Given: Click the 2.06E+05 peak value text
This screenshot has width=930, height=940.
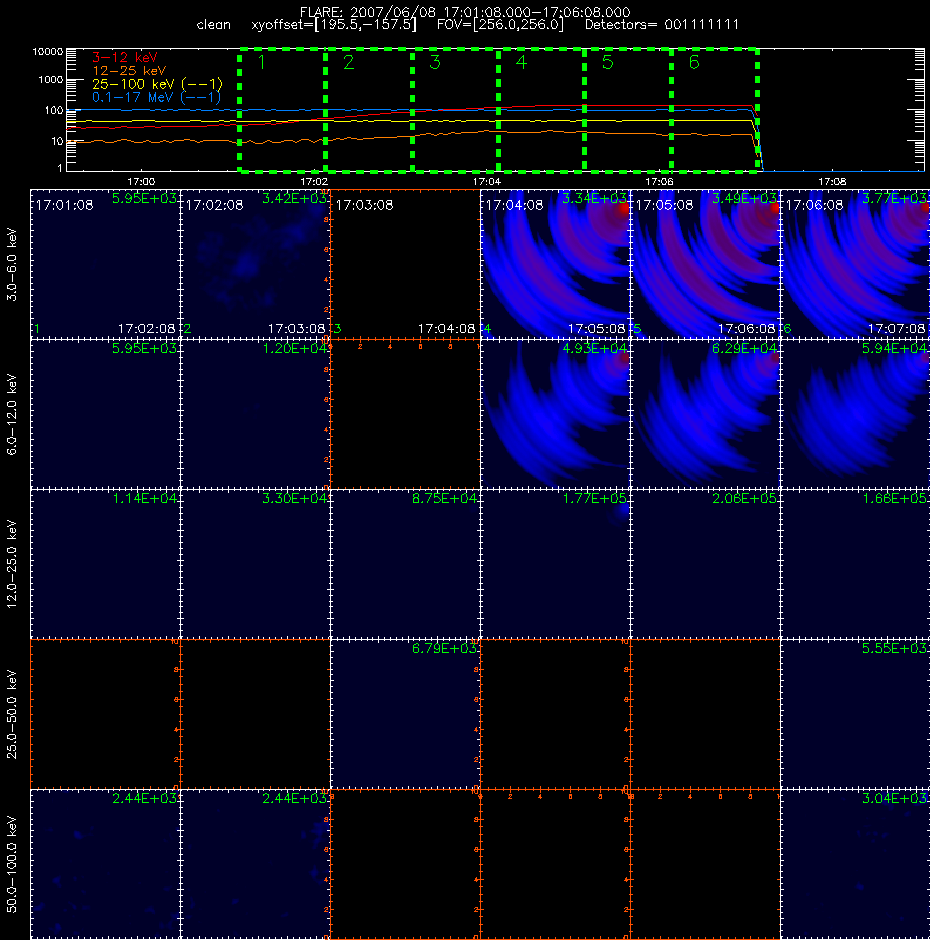Looking at the screenshot, I should [x=745, y=498].
